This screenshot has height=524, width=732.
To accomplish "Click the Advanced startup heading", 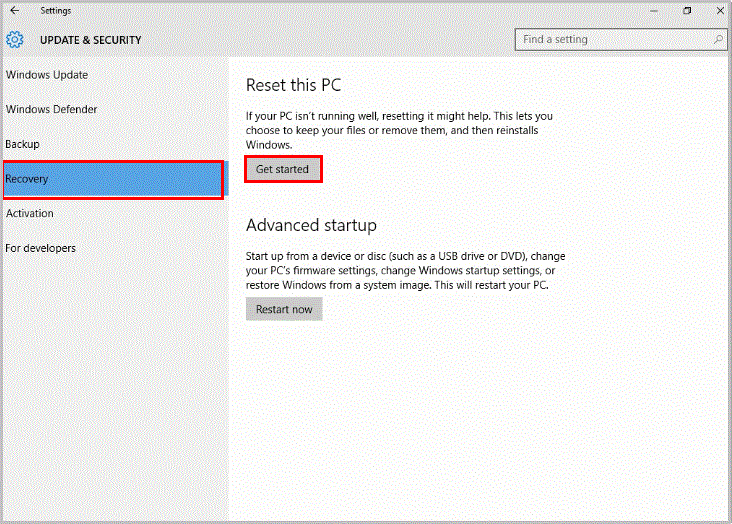I will point(311,225).
